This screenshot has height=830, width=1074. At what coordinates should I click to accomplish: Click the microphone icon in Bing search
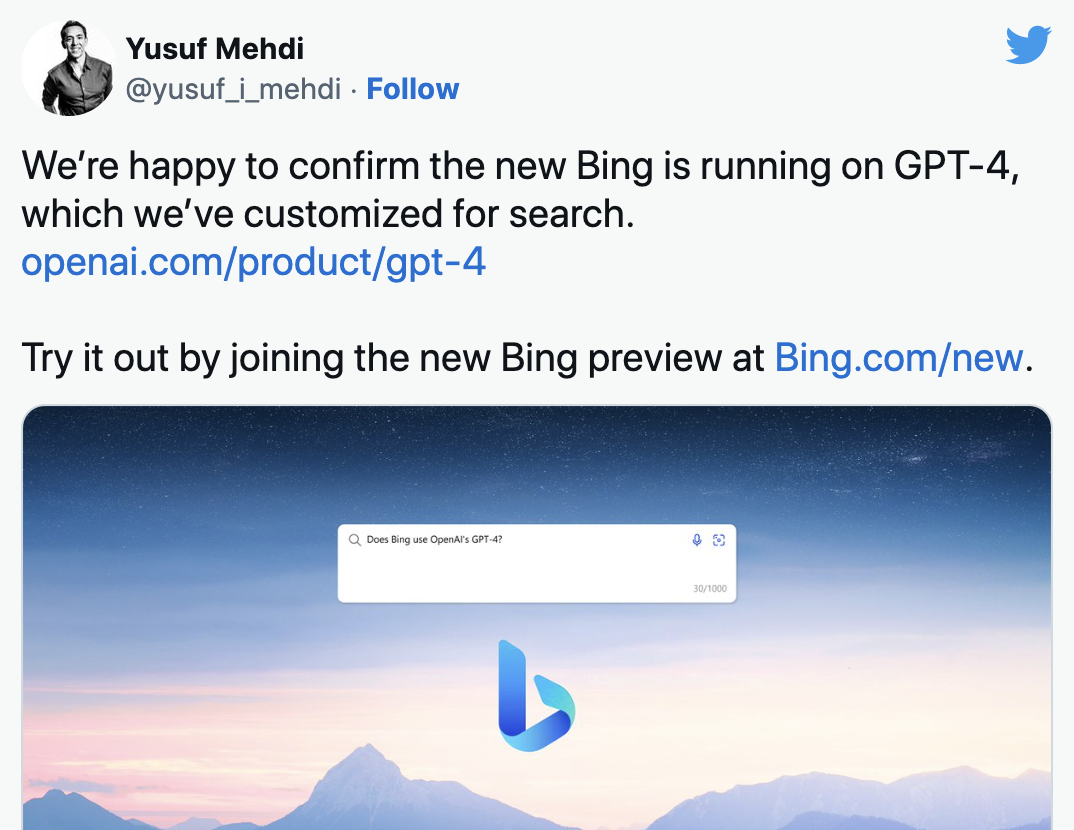[x=697, y=540]
